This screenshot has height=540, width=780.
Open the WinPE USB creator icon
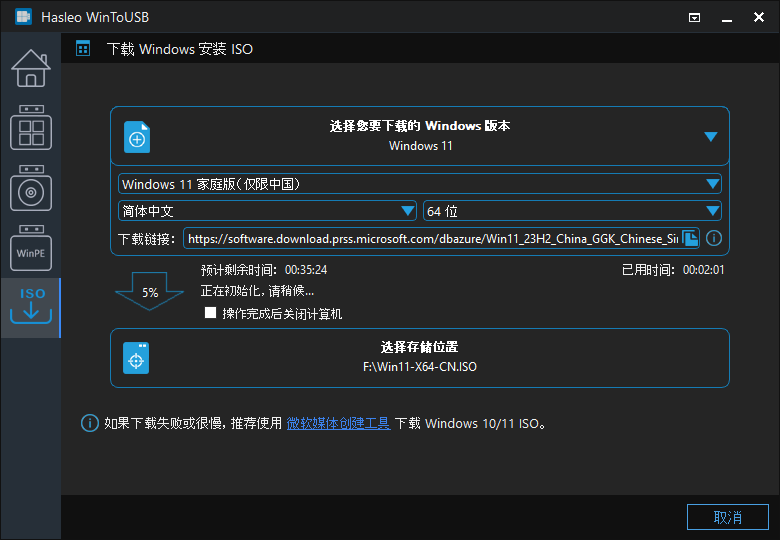(x=31, y=248)
